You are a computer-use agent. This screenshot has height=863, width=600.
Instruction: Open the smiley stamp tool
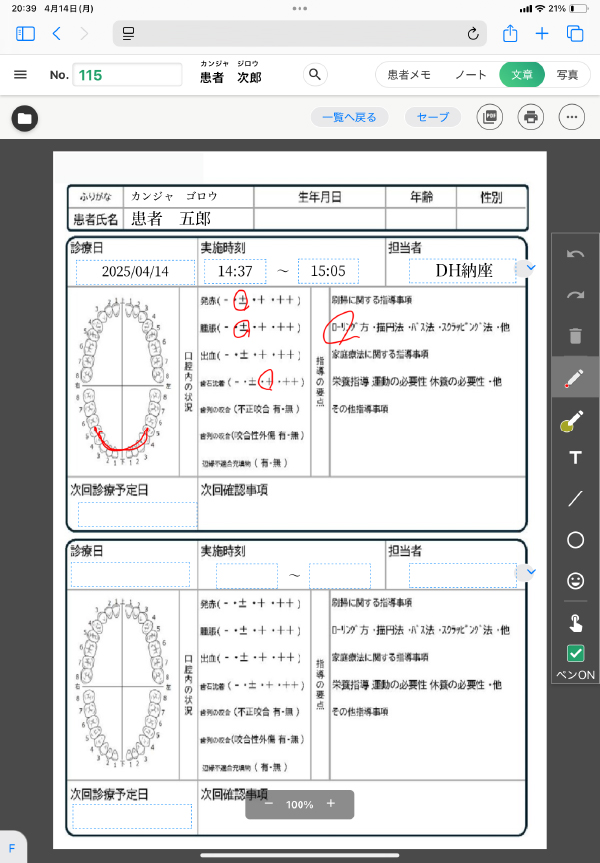575,580
